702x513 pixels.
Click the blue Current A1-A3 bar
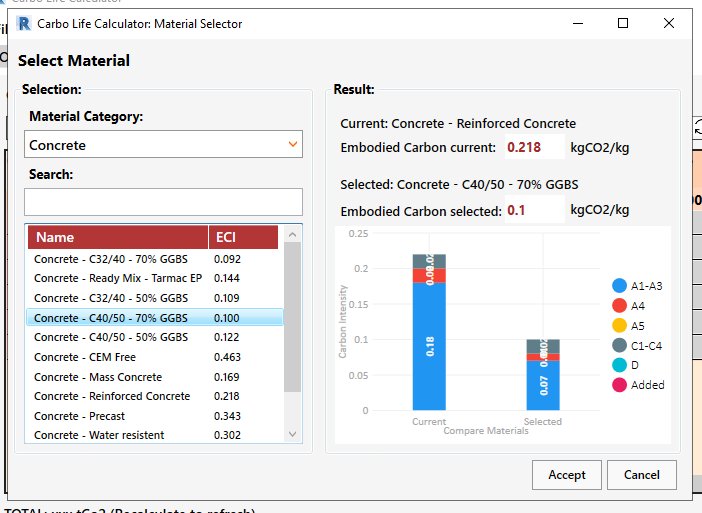(x=429, y=346)
